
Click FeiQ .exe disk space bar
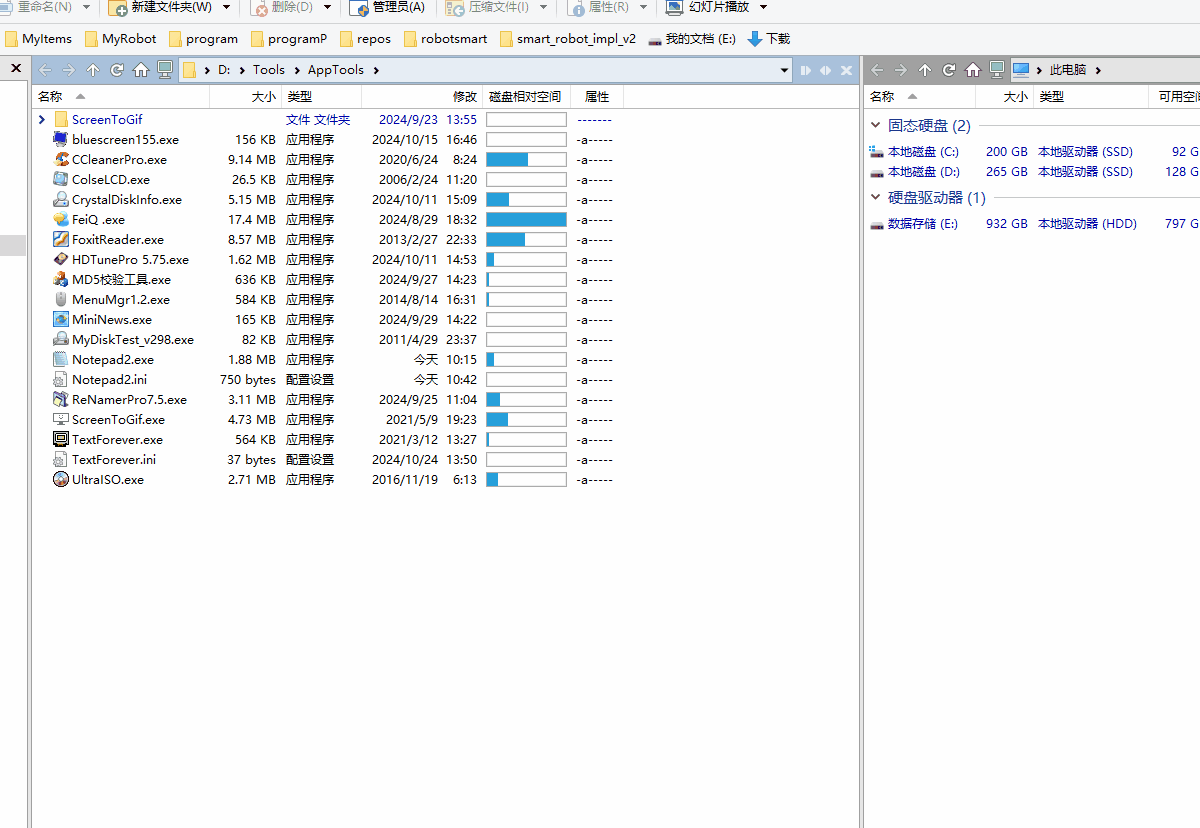[526, 220]
